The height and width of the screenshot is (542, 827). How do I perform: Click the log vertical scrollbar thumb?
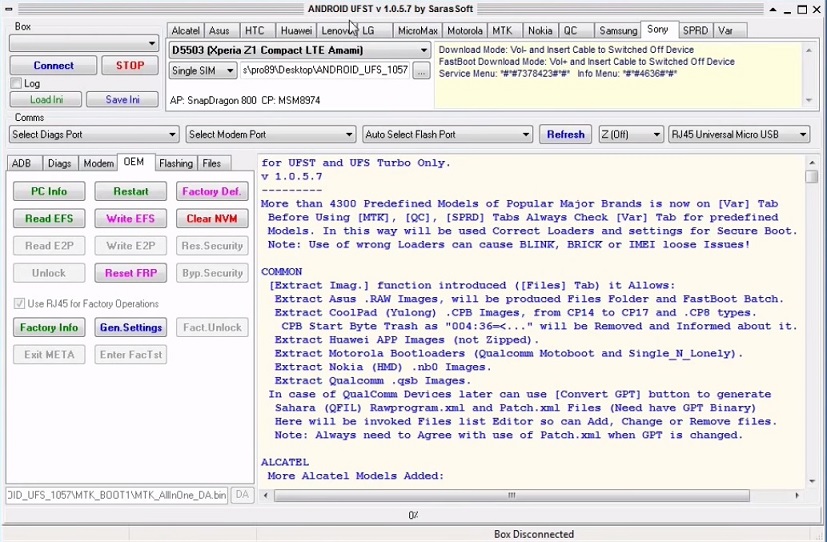(x=812, y=177)
